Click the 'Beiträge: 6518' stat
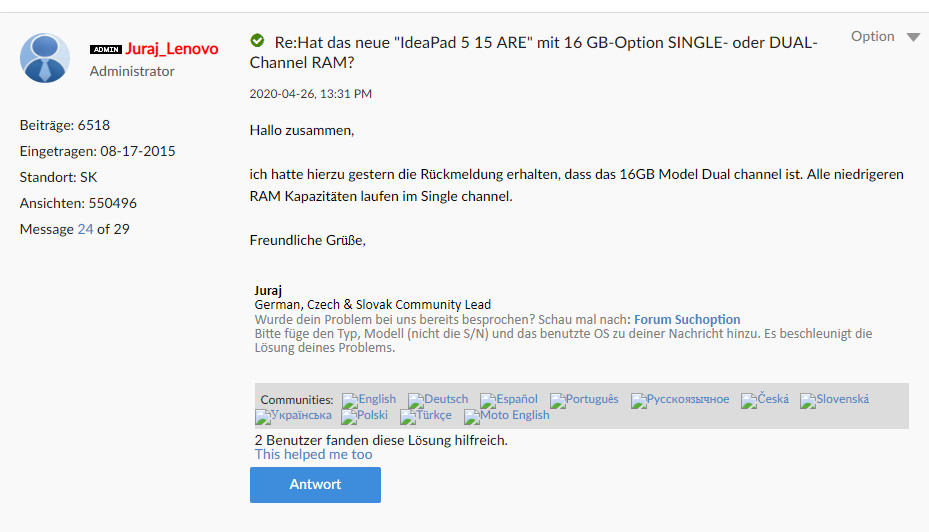Image resolution: width=929 pixels, height=532 pixels. (65, 125)
